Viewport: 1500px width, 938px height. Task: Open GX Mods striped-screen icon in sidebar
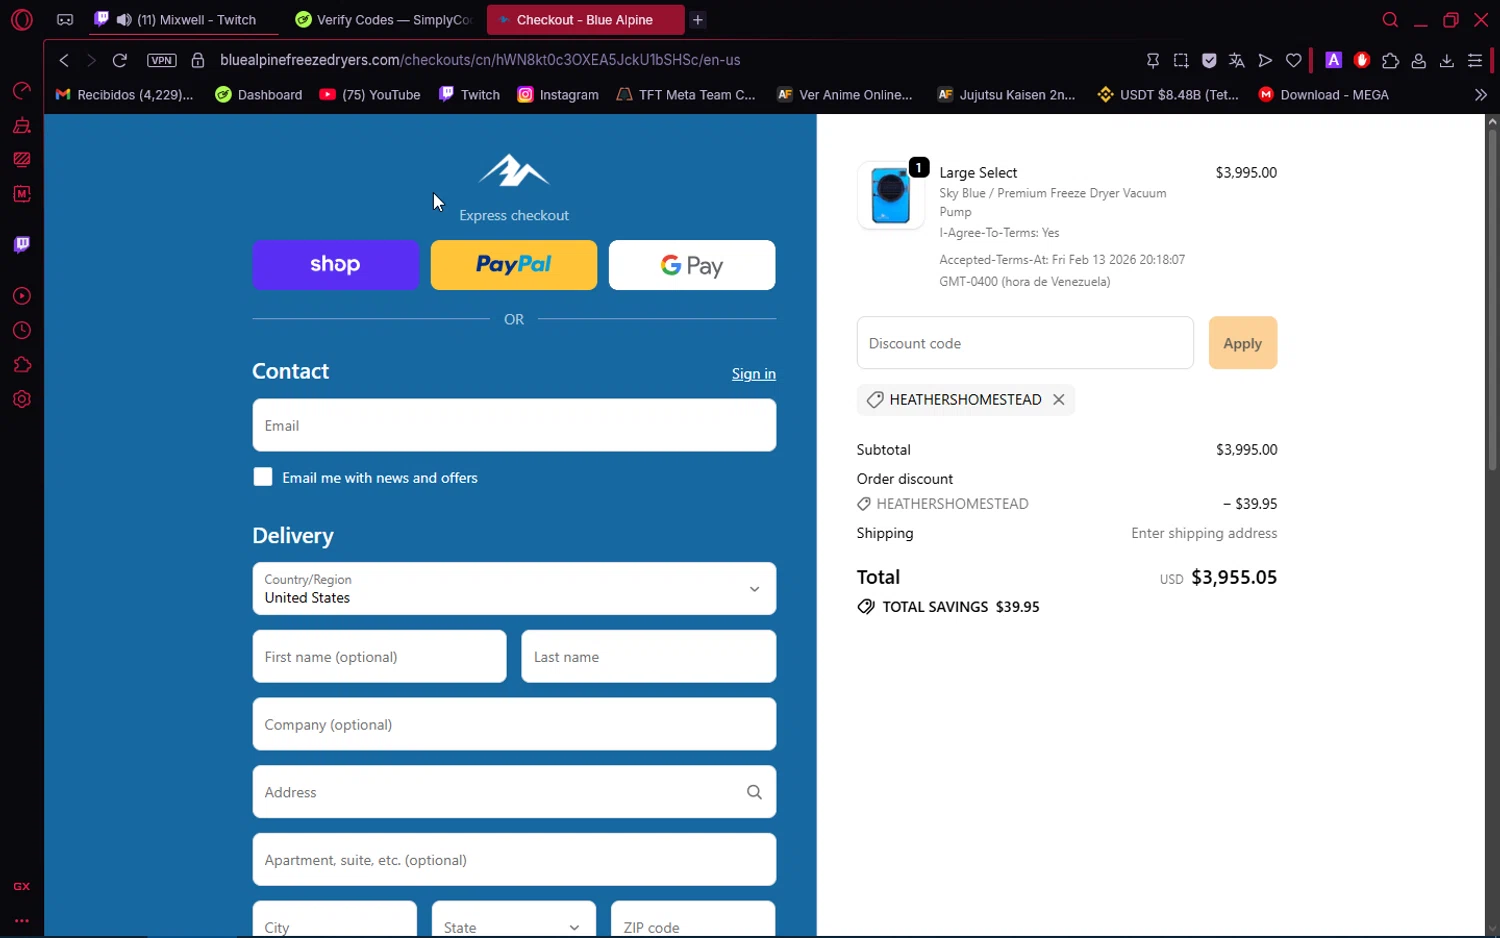point(22,160)
